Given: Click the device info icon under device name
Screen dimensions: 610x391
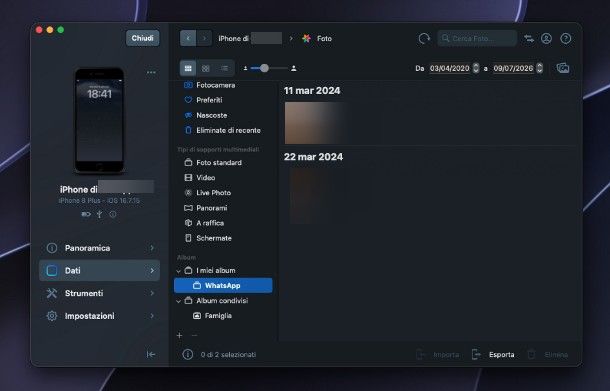Looking at the screenshot, I should [113, 214].
